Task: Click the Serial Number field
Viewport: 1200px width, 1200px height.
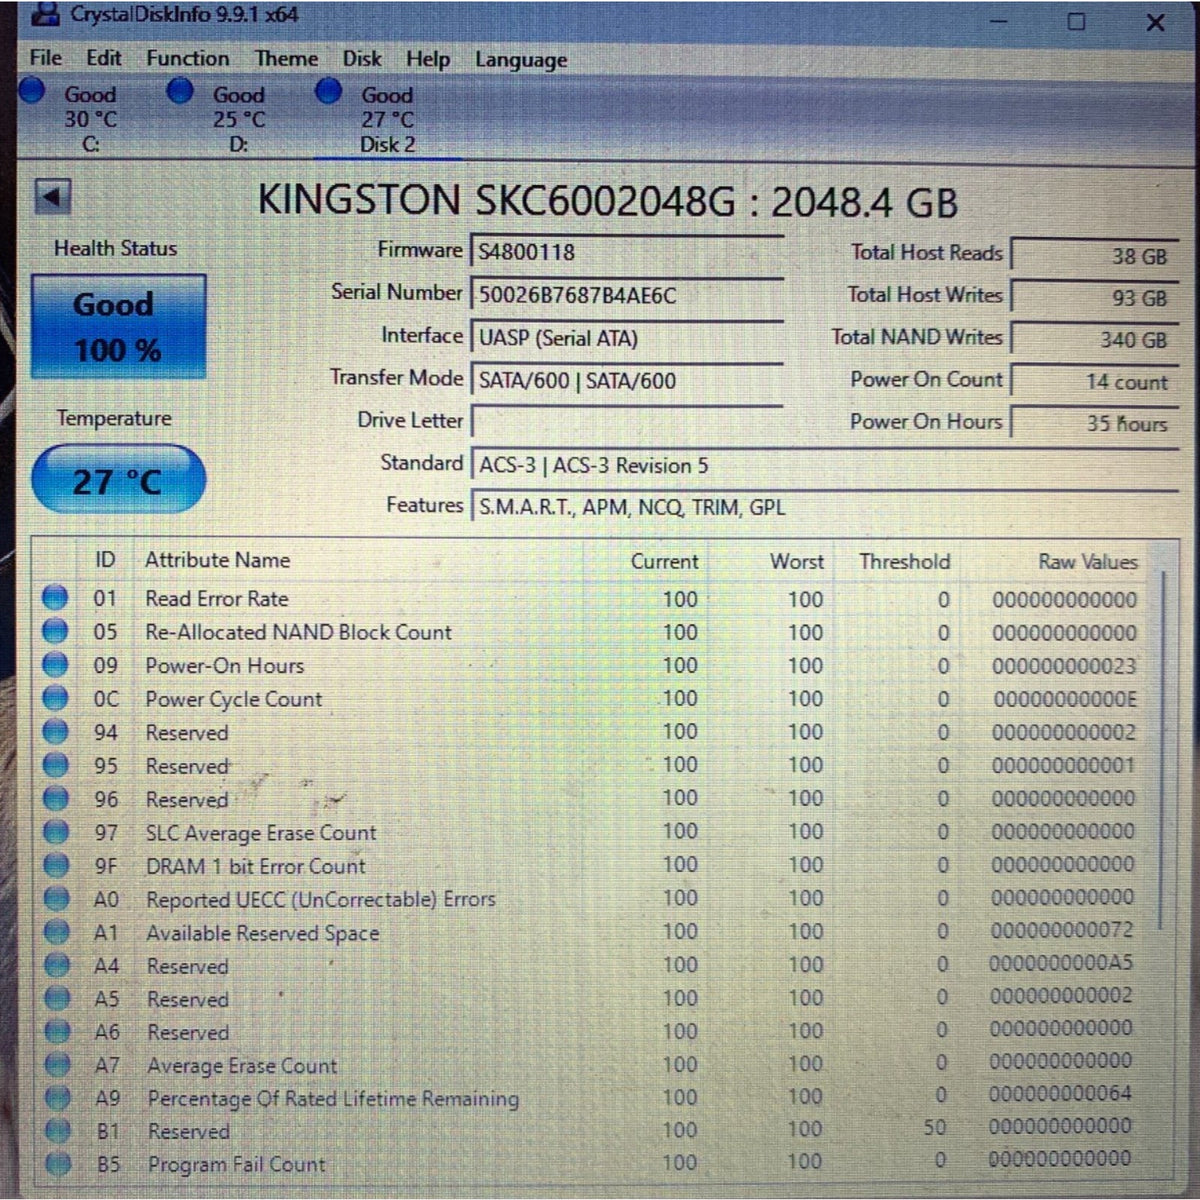Action: 626,295
